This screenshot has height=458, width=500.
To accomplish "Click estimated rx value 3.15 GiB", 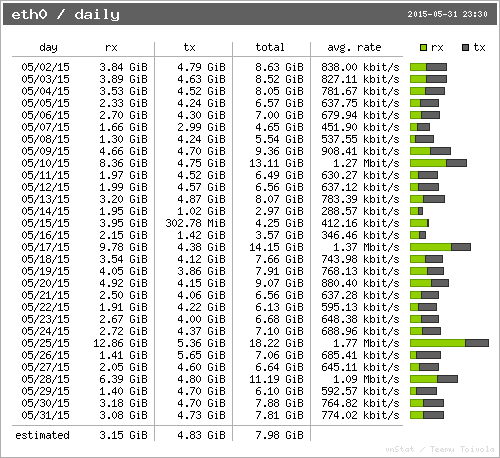I will pyautogui.click(x=123, y=435).
